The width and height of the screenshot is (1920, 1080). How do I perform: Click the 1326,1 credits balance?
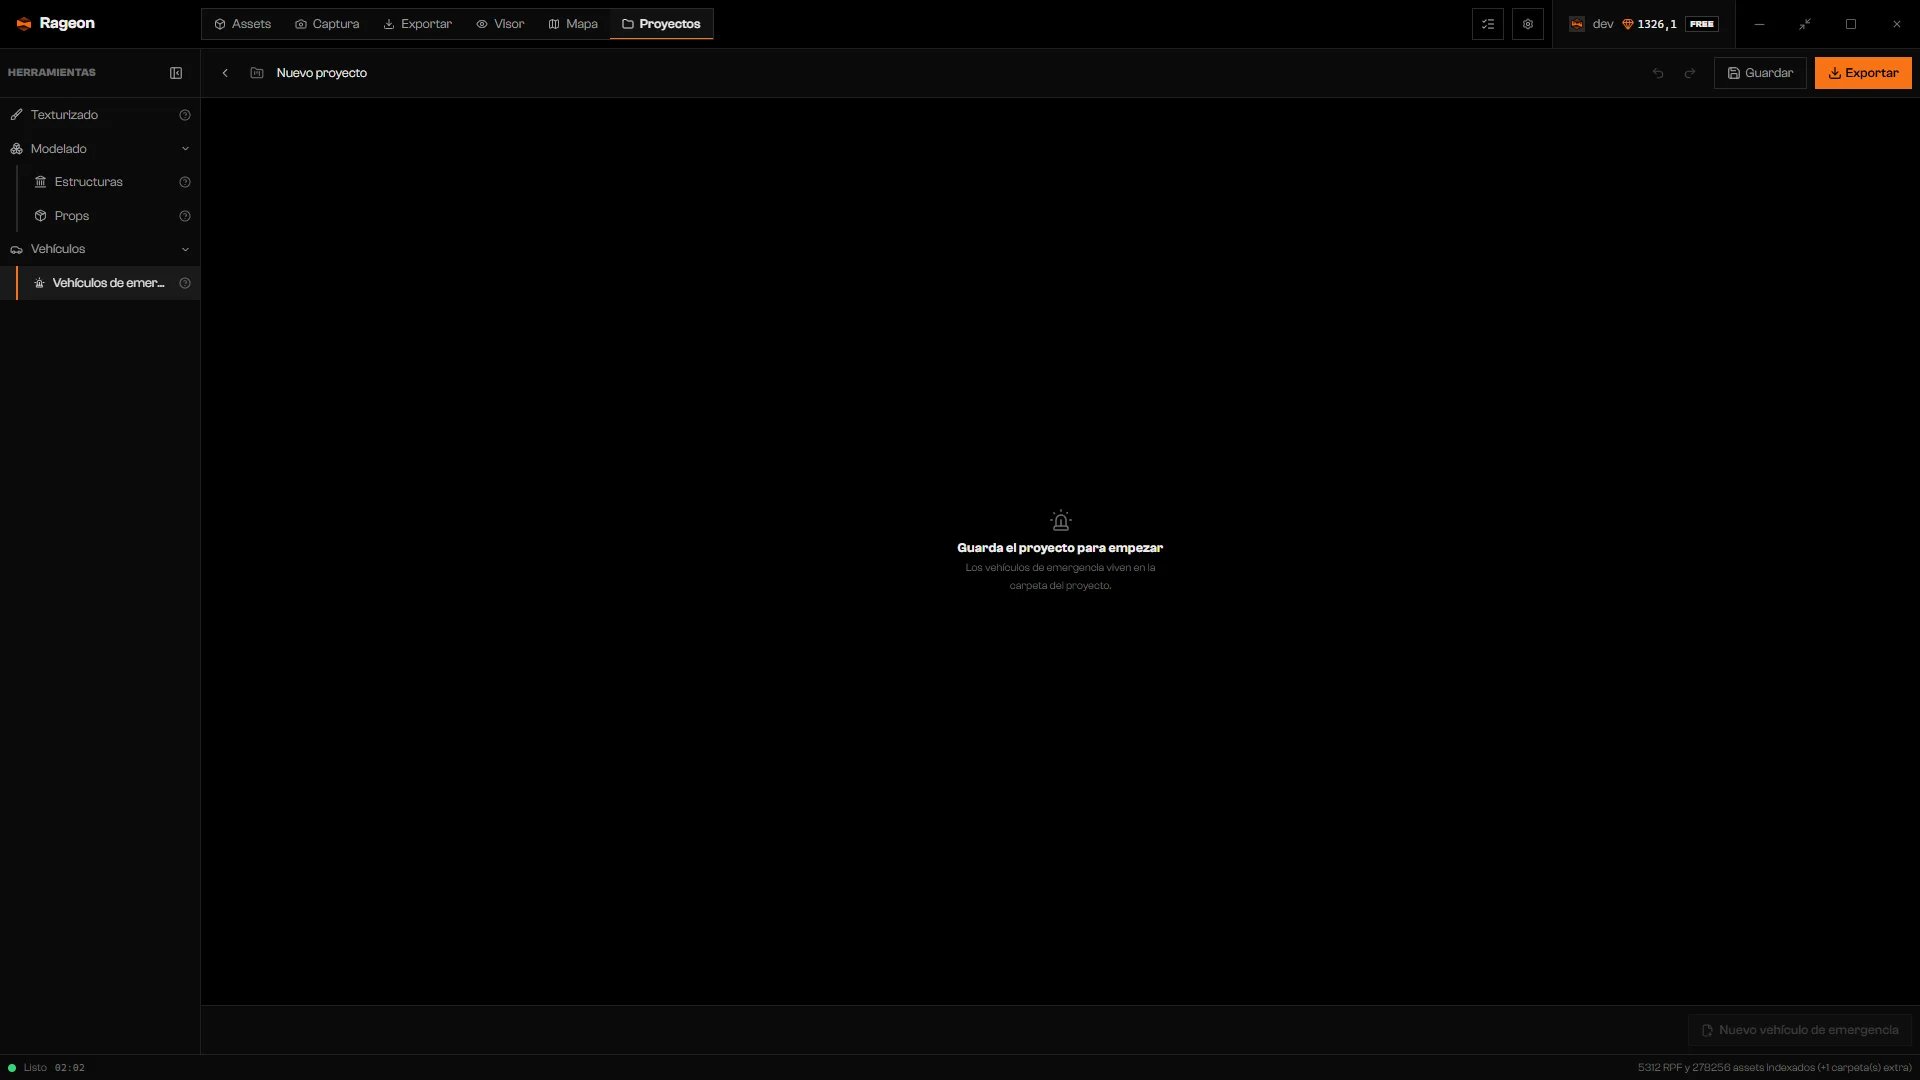[x=1649, y=24]
